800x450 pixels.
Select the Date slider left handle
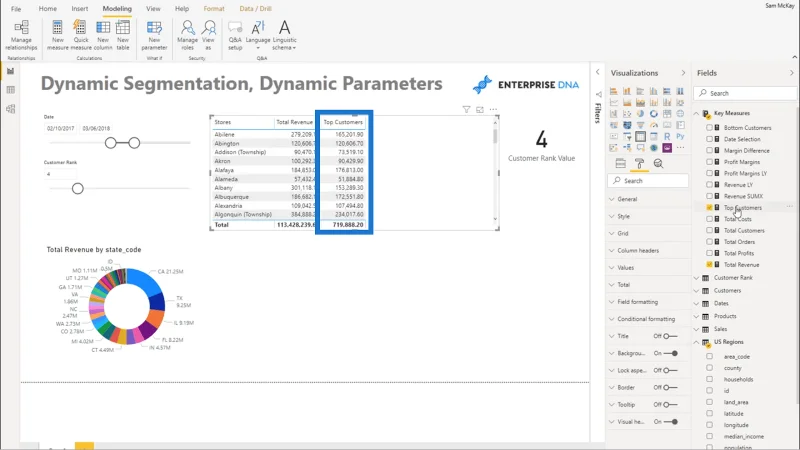point(111,143)
